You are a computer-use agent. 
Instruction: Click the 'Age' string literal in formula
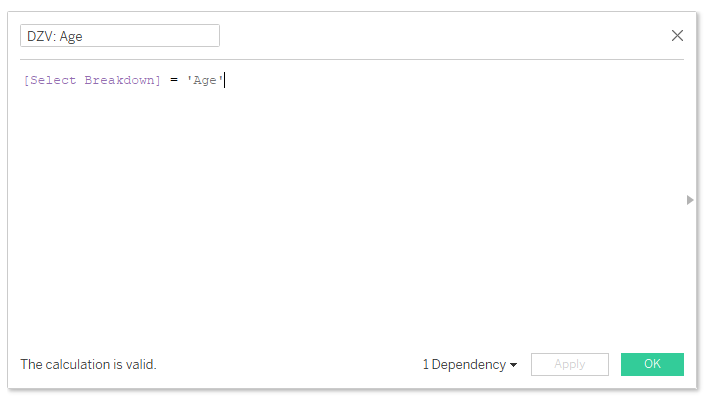click(x=205, y=80)
